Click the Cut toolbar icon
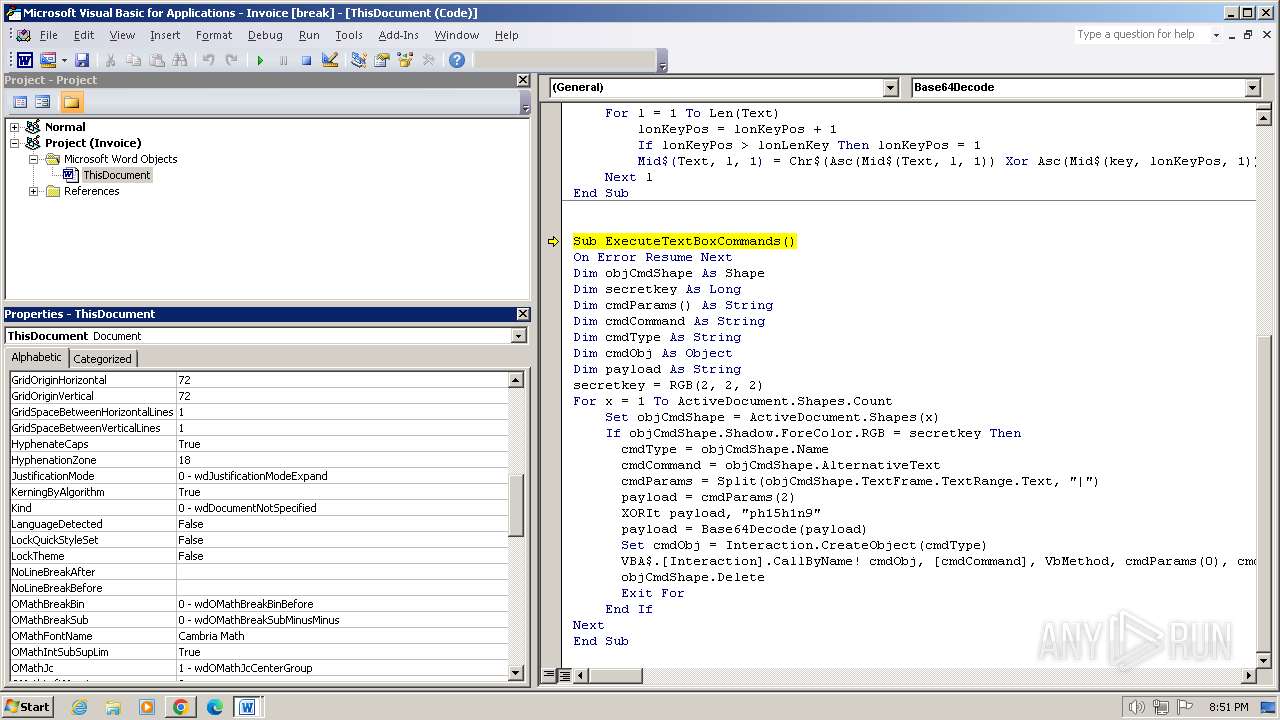 (110, 60)
